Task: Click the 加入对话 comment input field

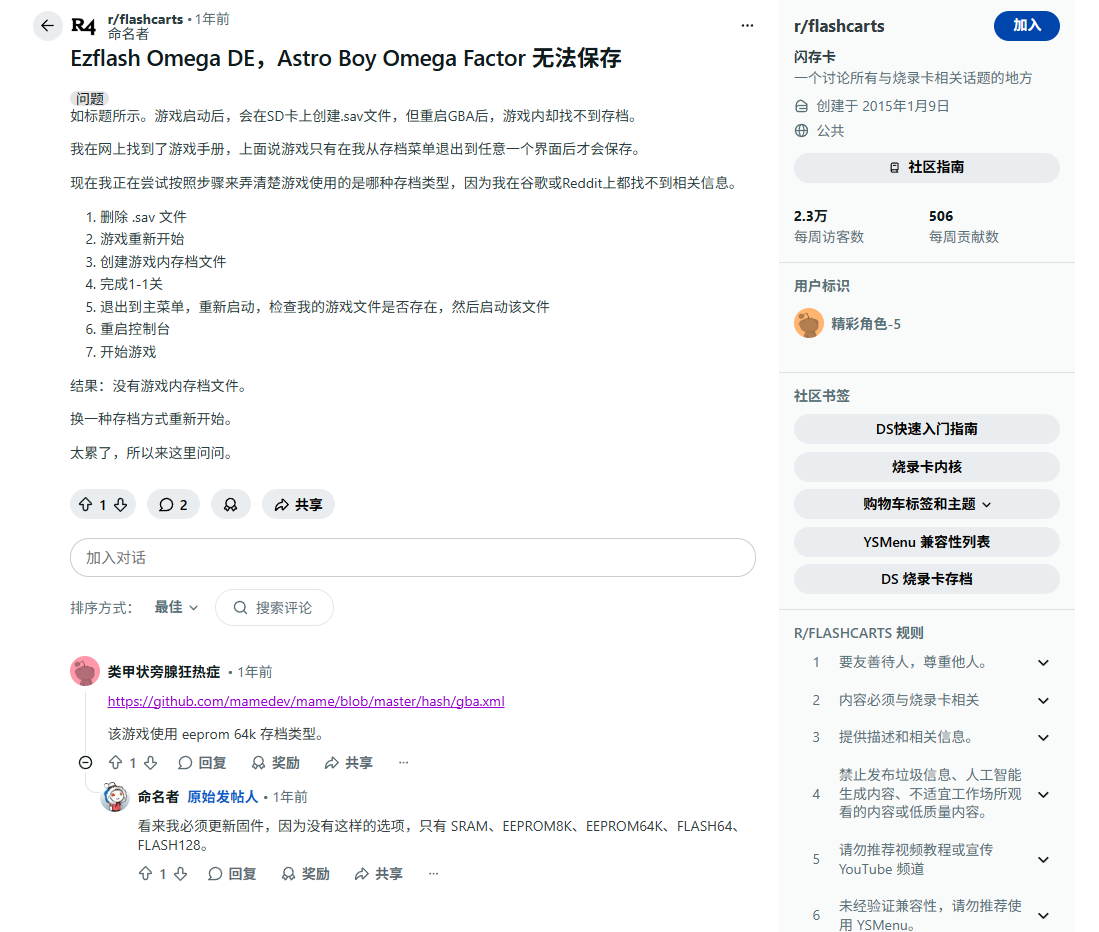Action: (412, 558)
